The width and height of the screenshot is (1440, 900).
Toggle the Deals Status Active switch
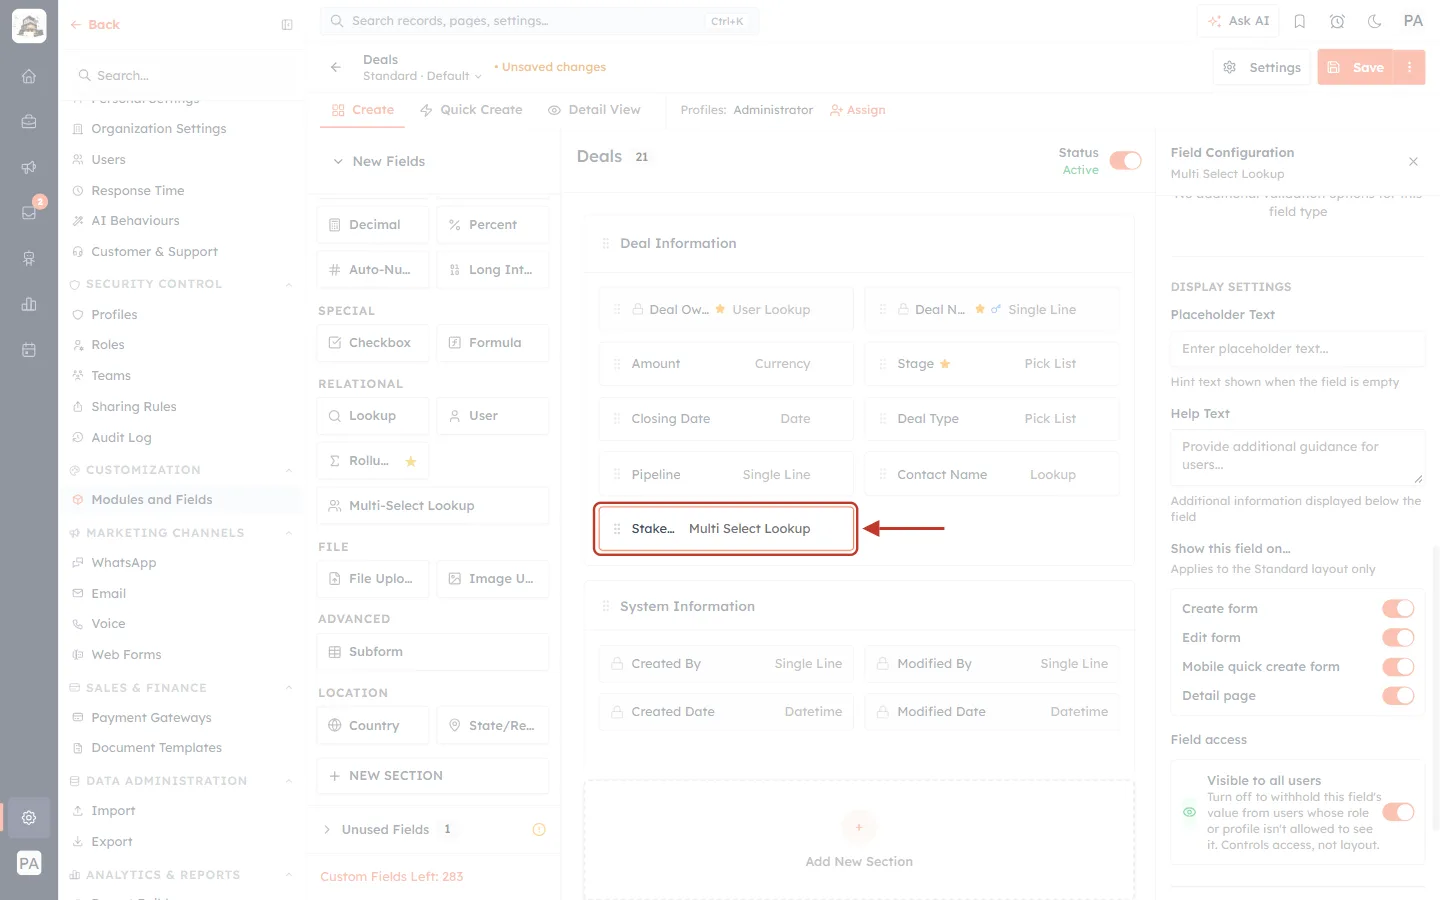1125,161
